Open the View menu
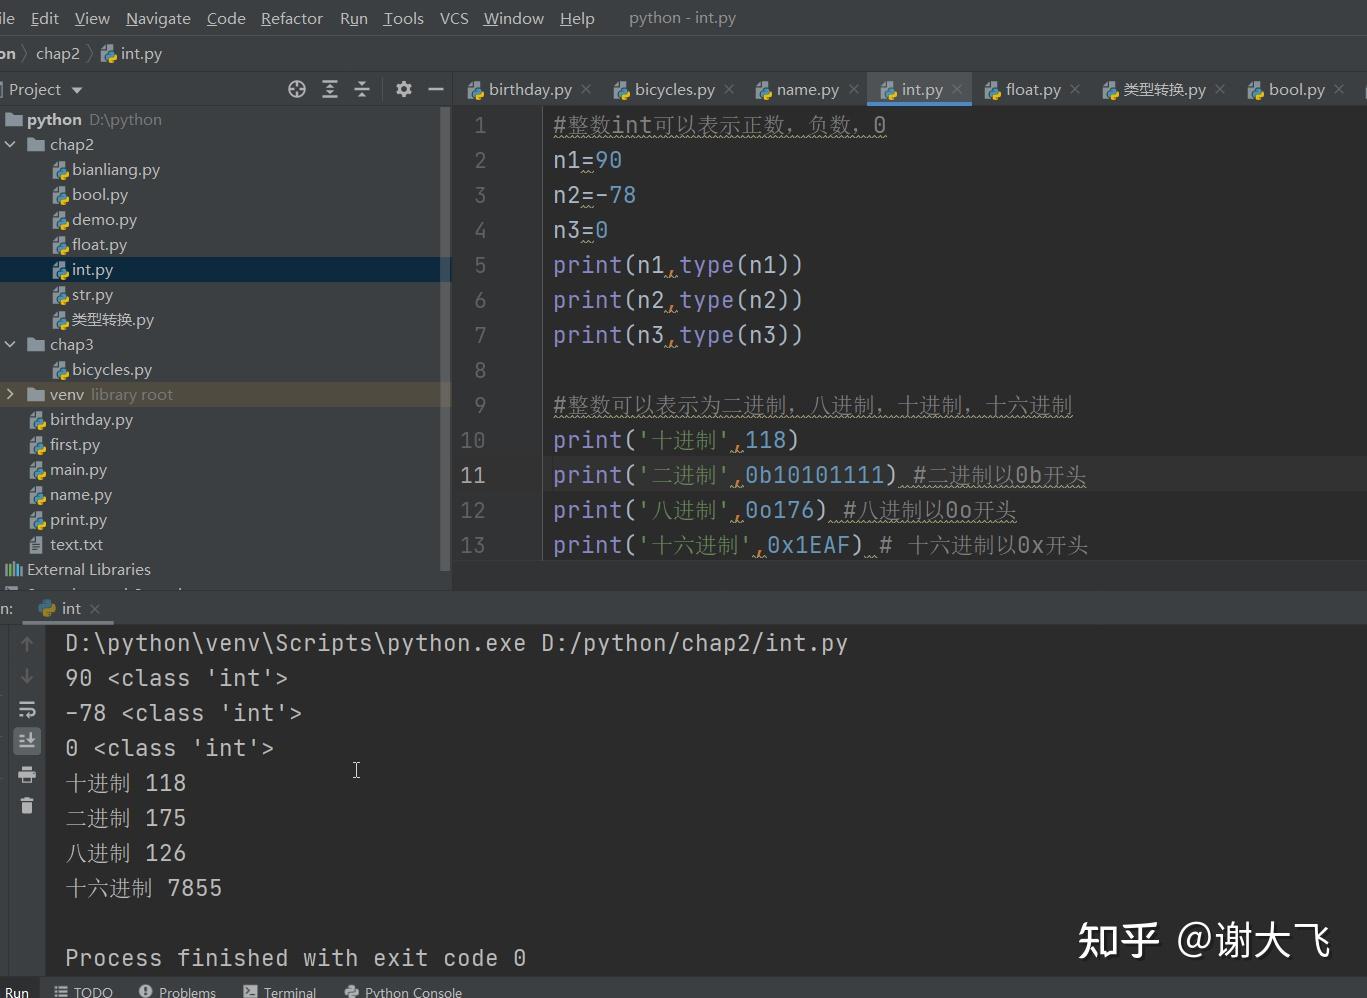Viewport: 1367px width, 998px height. 92,18
